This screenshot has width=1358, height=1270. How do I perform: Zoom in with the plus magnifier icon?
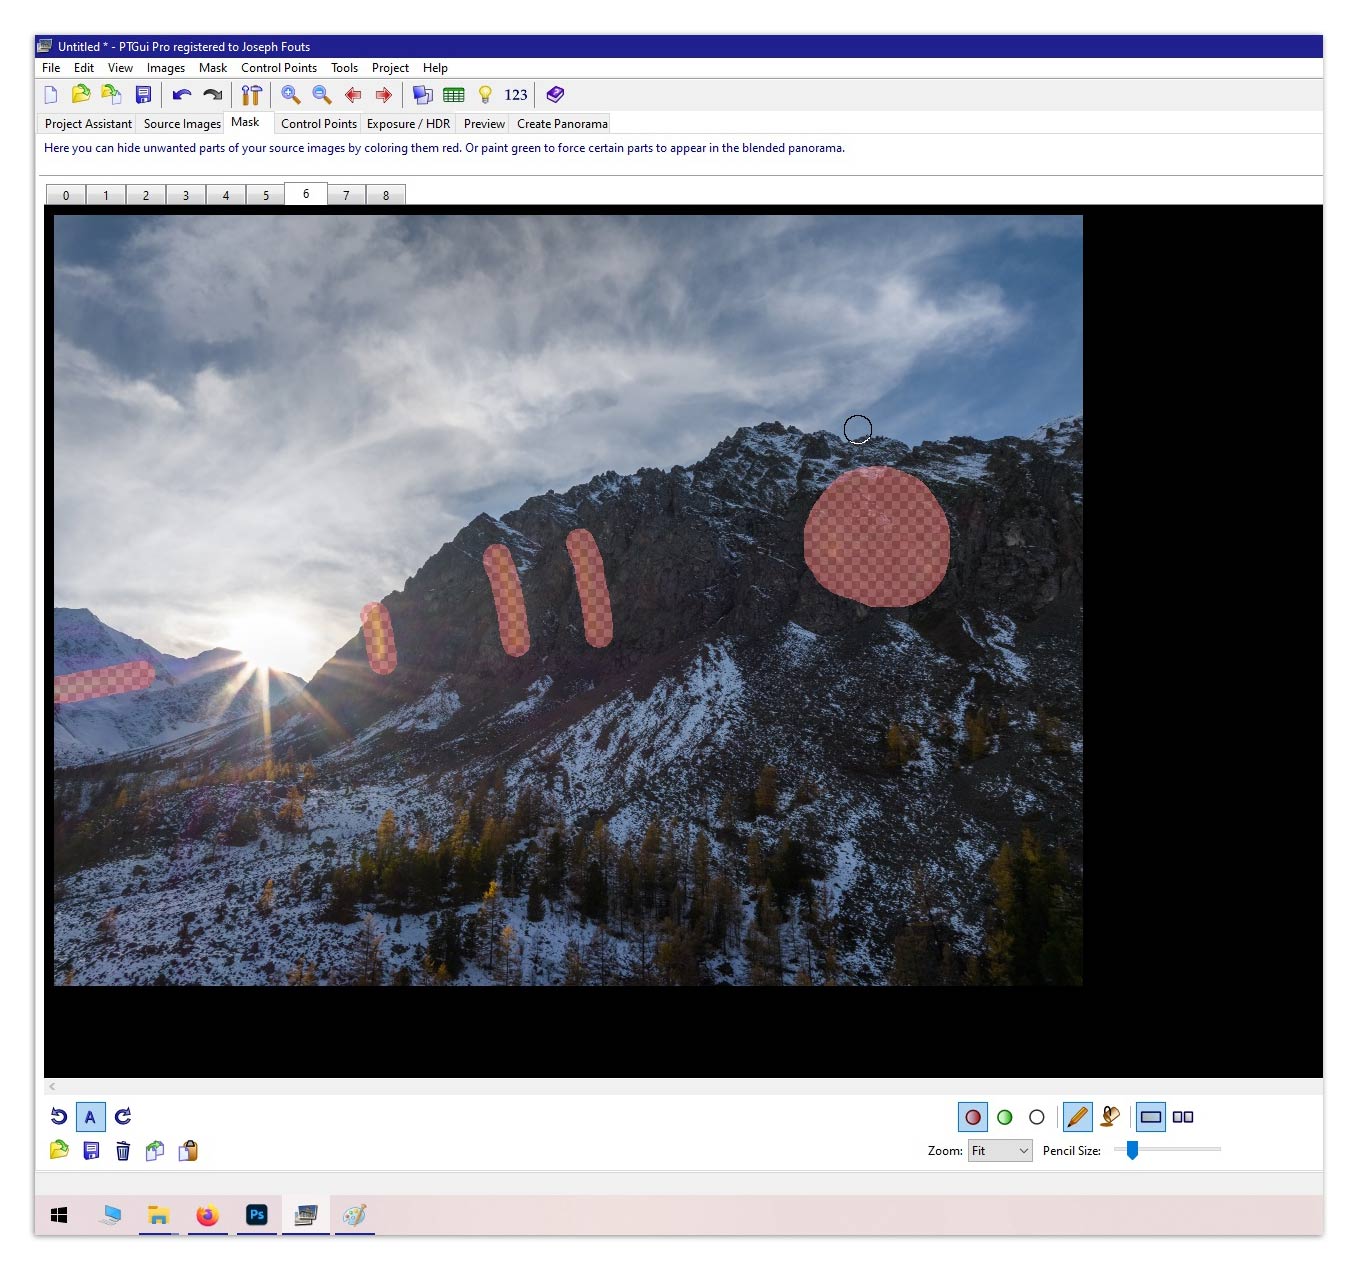click(x=291, y=95)
